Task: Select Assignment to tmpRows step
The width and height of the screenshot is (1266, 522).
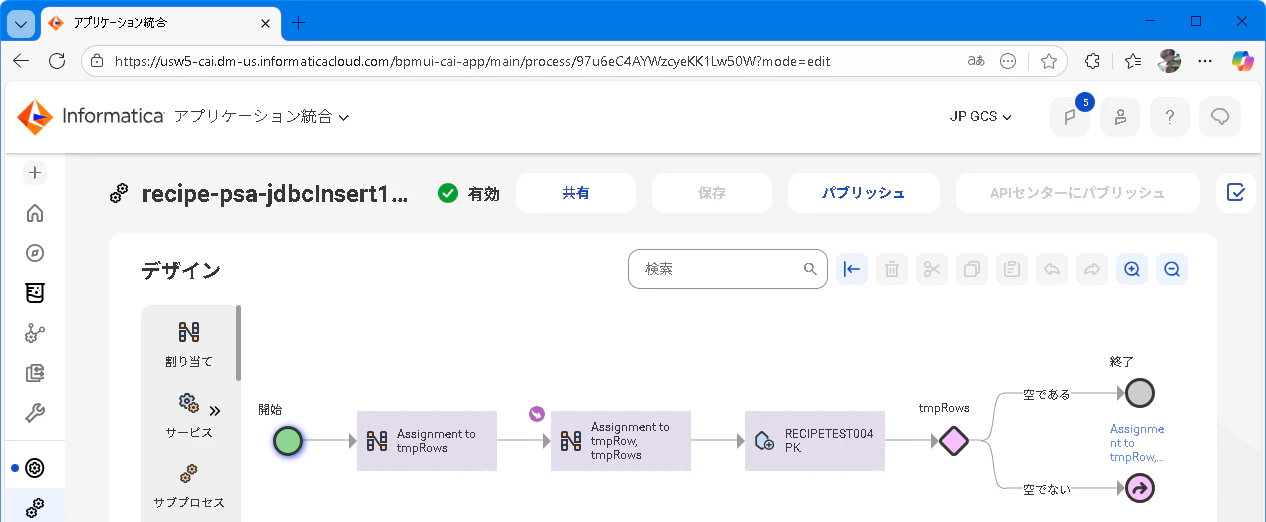Action: pos(427,441)
